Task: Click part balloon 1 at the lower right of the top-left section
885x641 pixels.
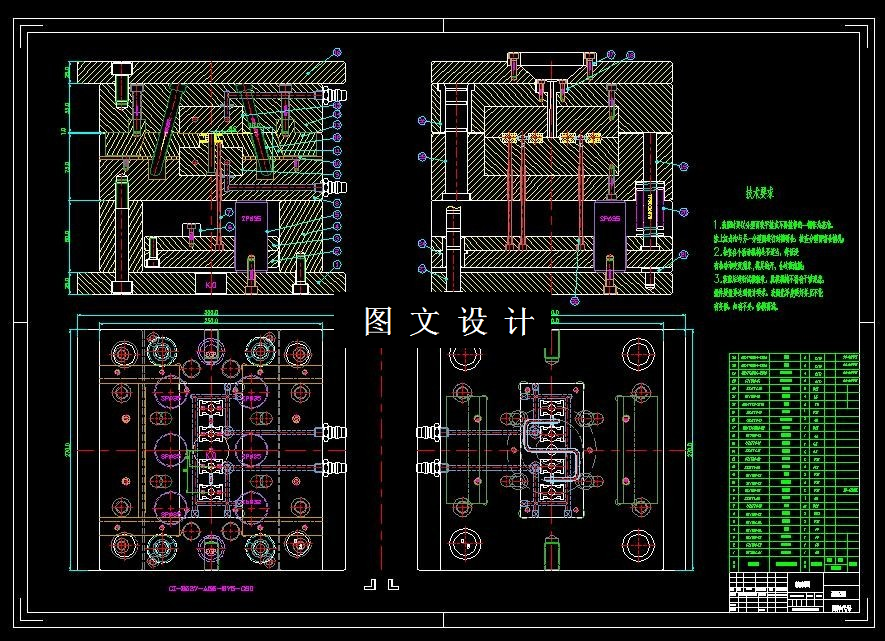Action: click(x=337, y=265)
